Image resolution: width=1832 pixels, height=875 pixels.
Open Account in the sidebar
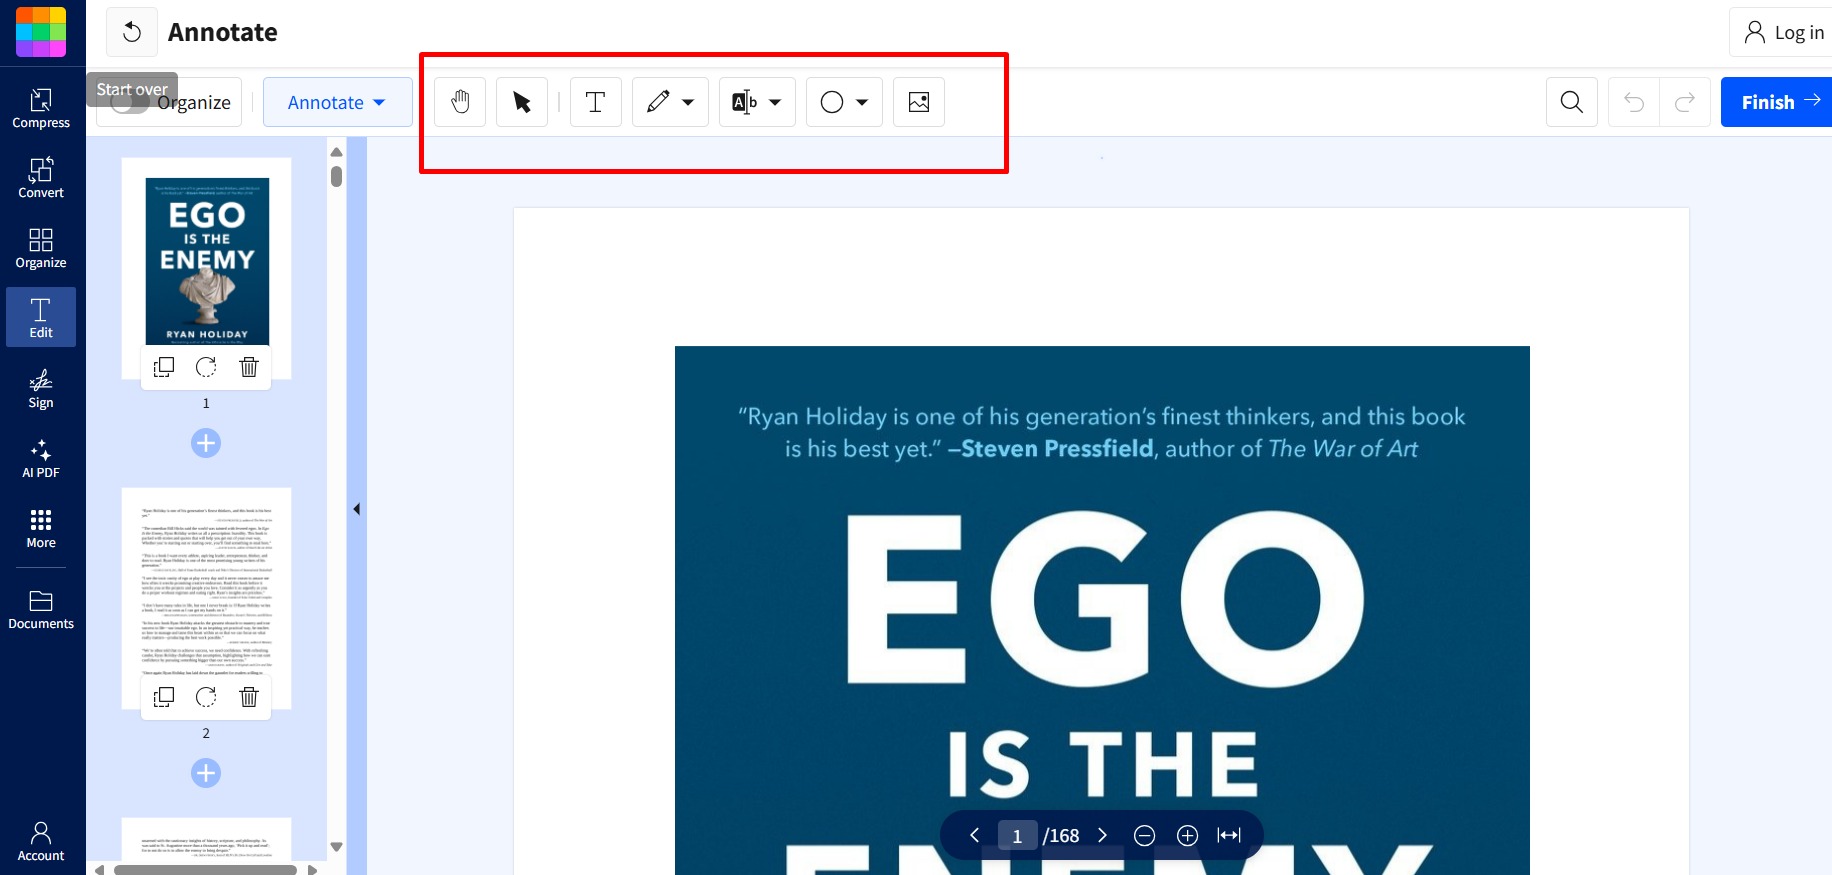[x=41, y=841]
